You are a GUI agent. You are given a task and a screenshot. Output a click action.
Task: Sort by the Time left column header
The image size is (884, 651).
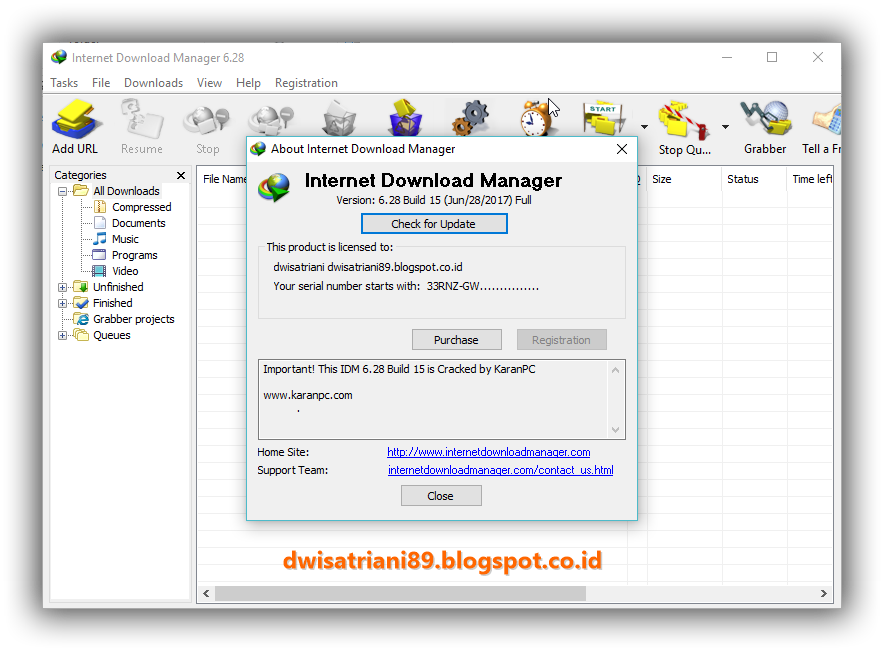point(812,179)
